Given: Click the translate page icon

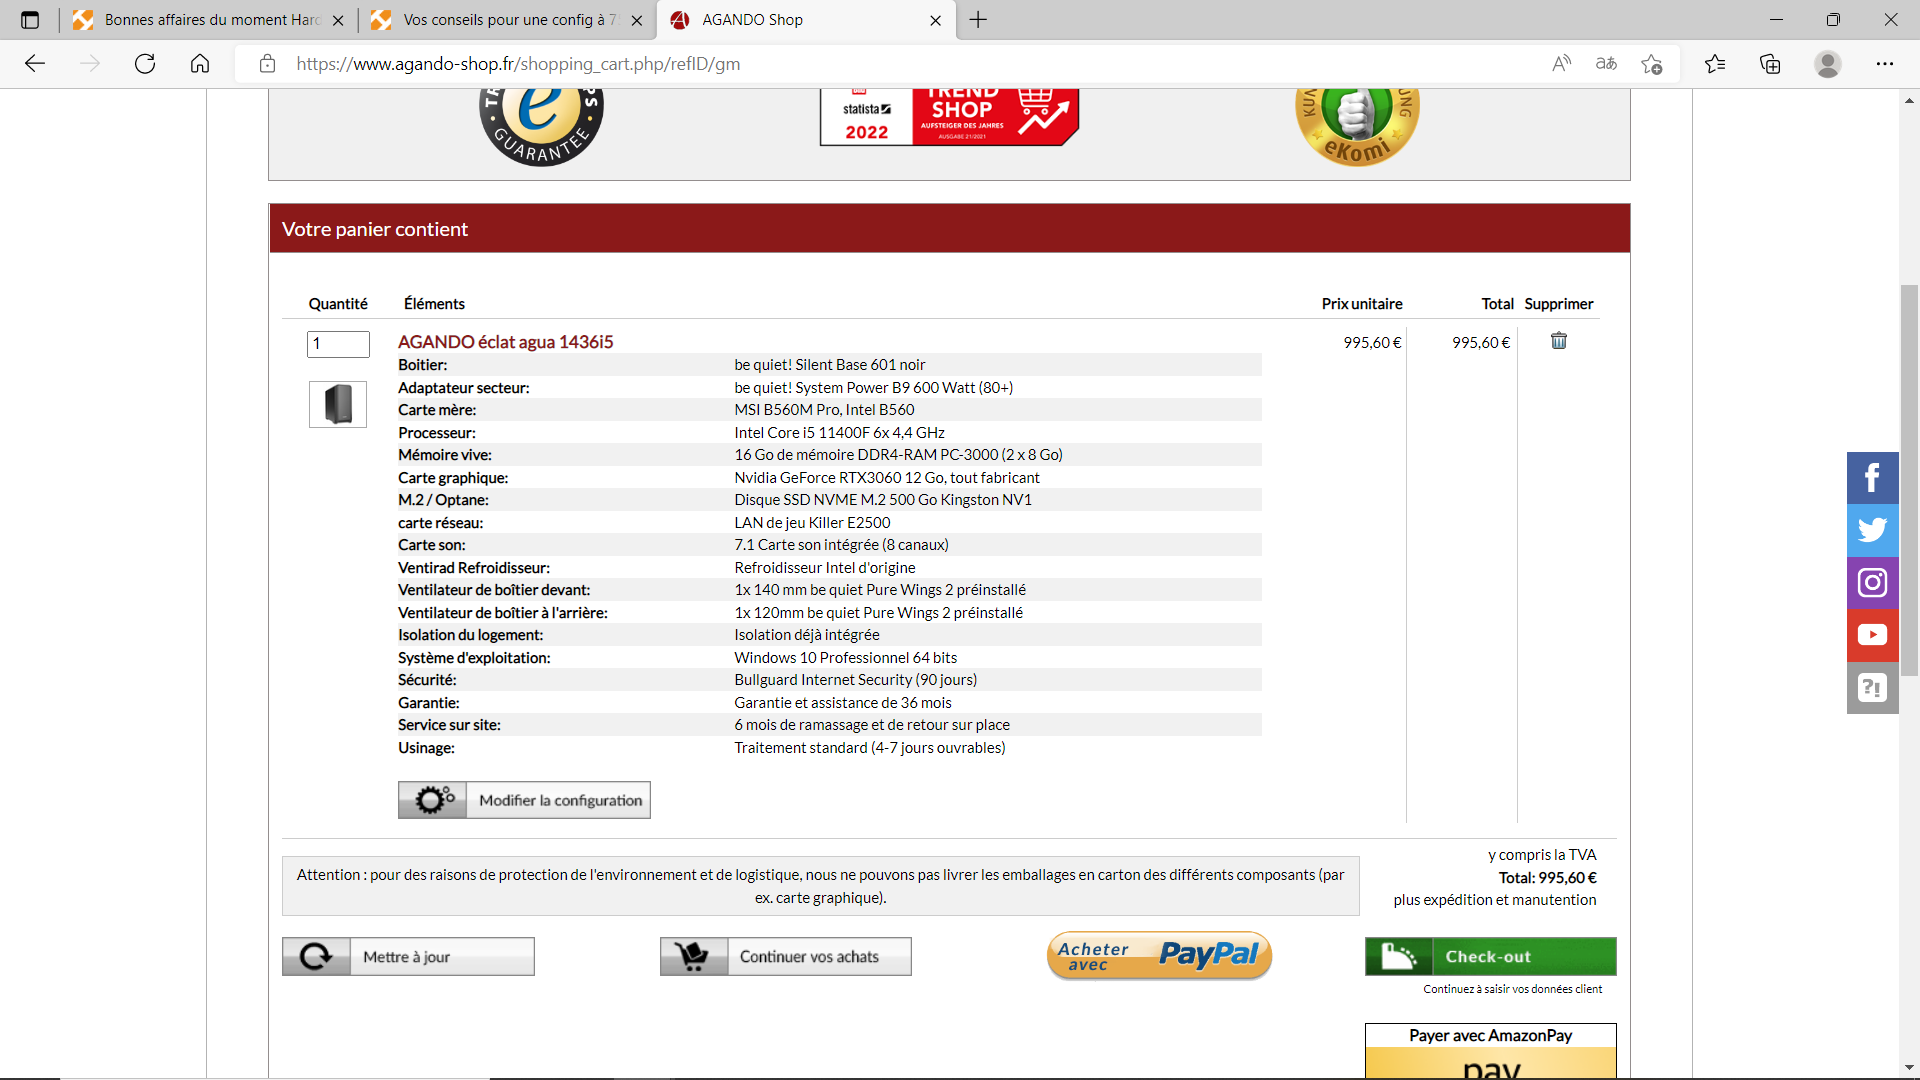Looking at the screenshot, I should point(1606,64).
